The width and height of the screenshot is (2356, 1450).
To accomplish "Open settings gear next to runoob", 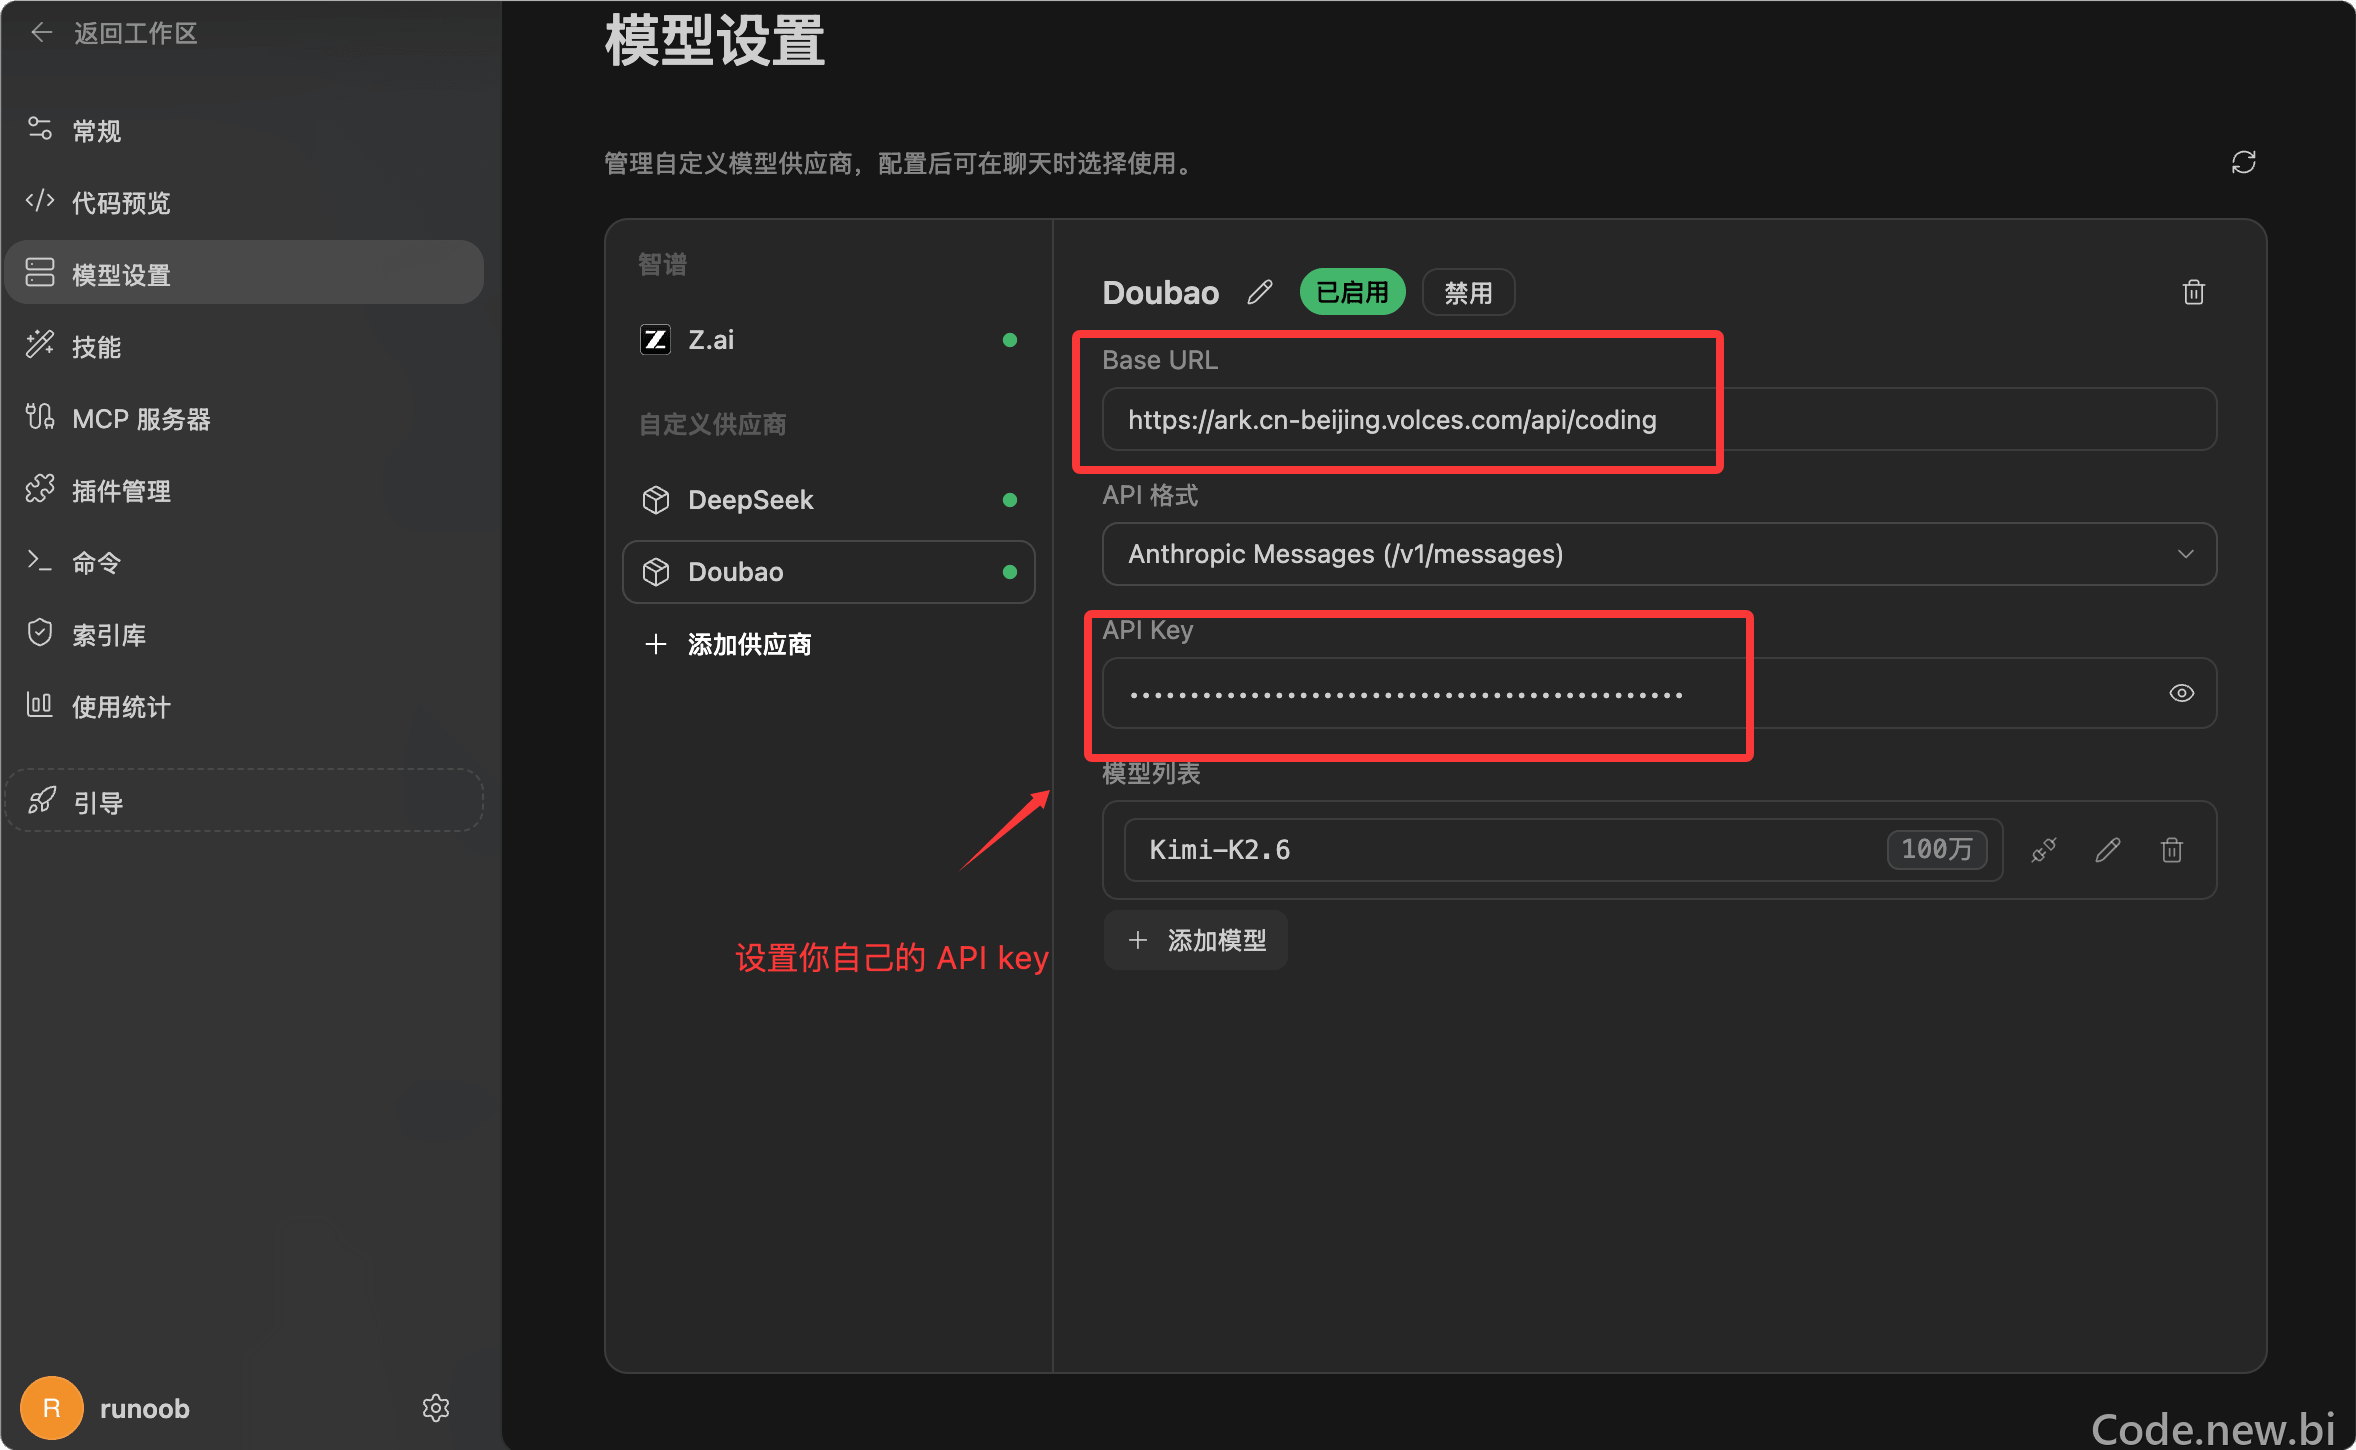I will point(436,1408).
